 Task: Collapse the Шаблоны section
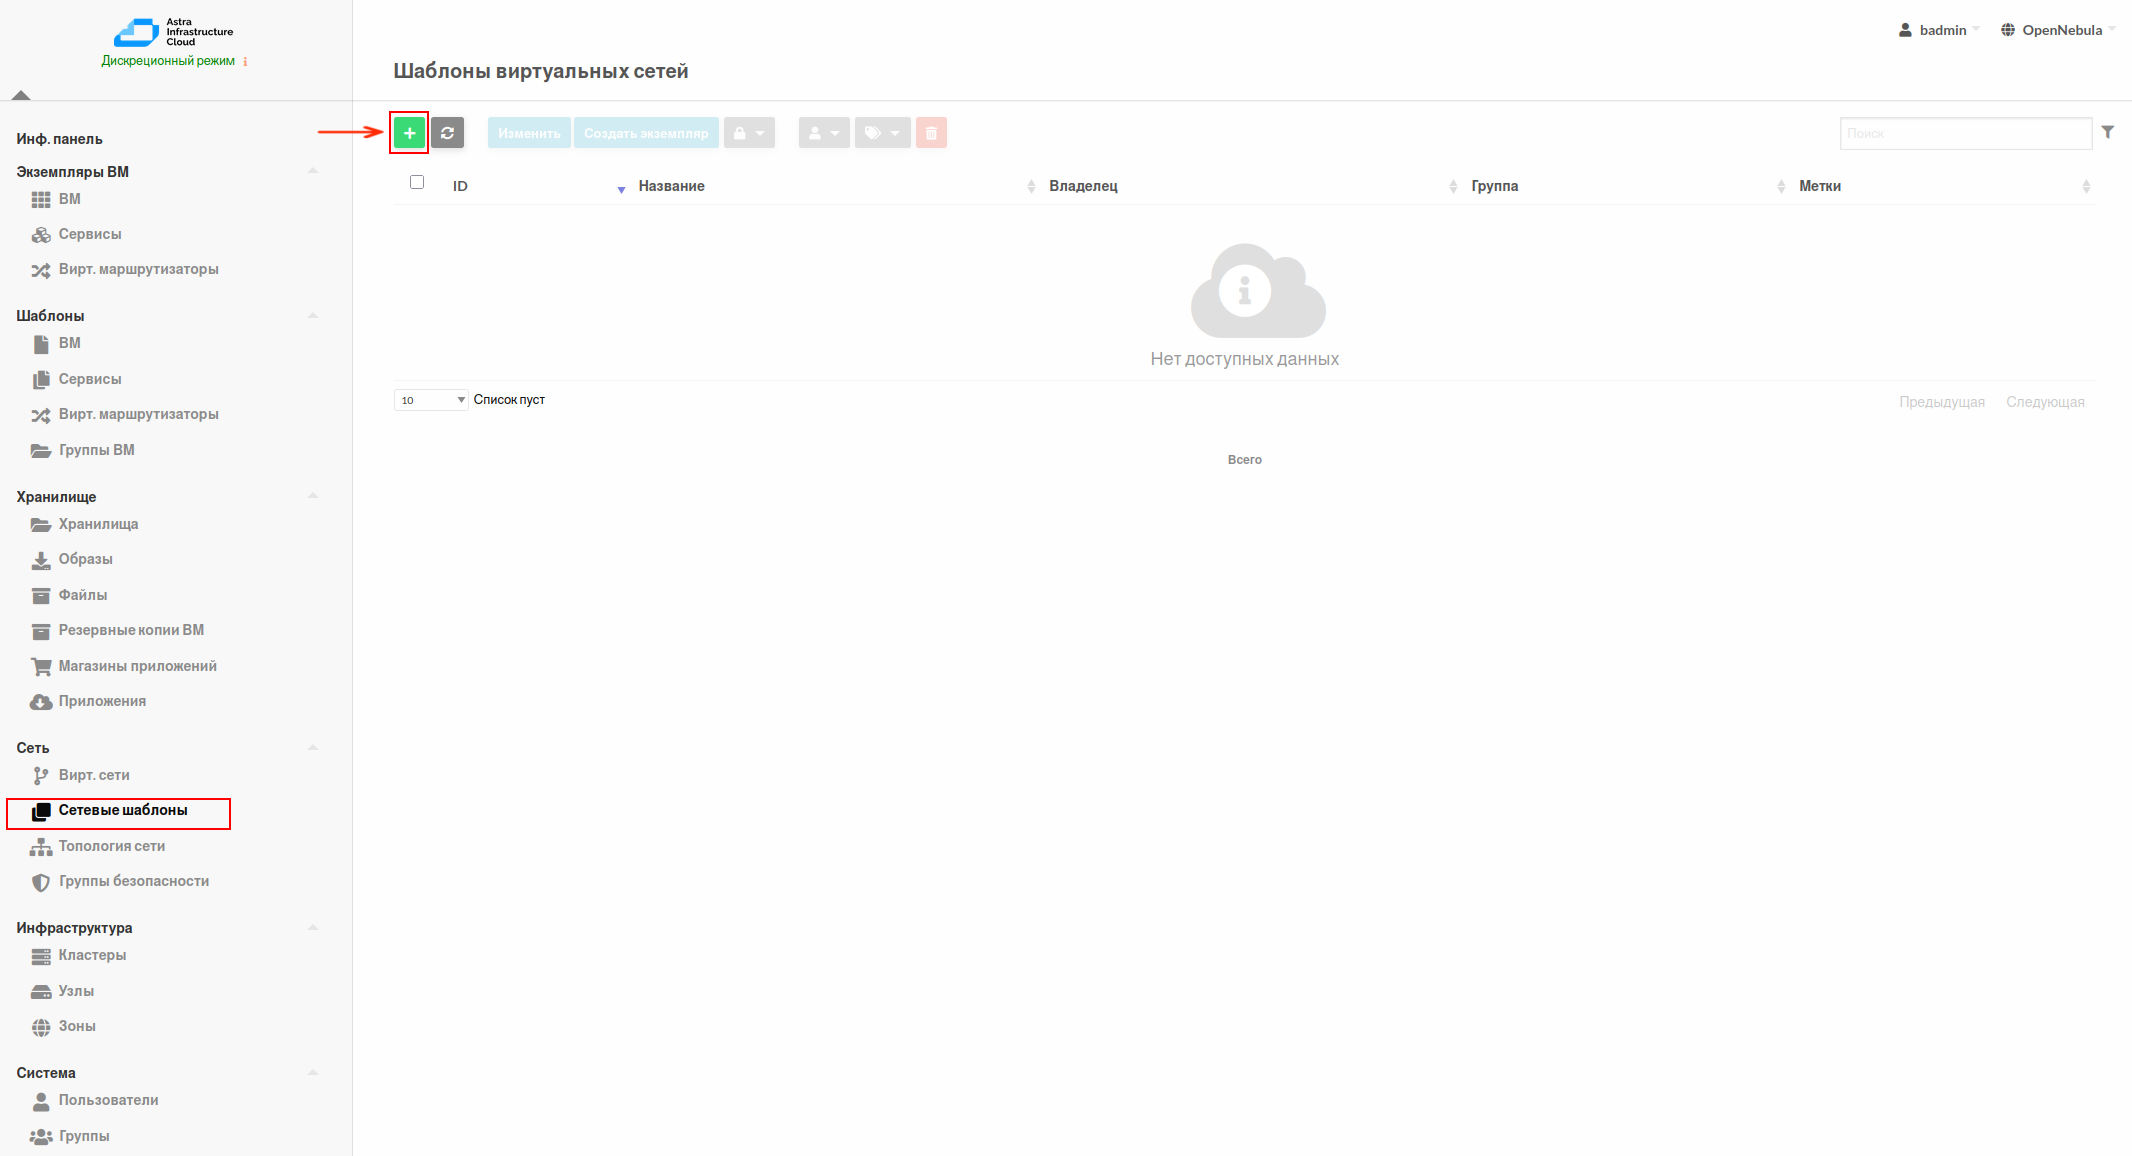(313, 316)
